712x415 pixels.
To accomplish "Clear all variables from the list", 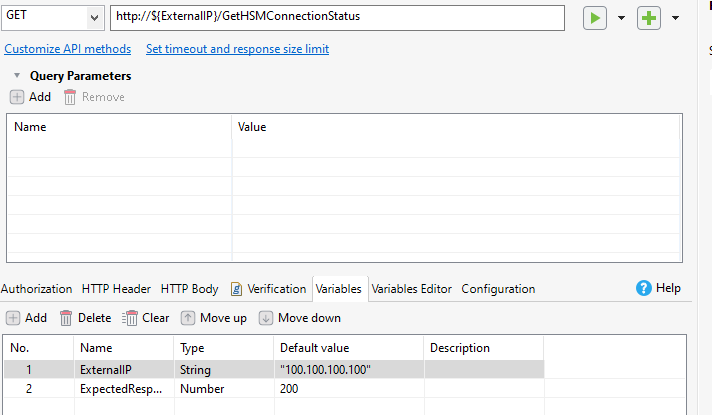I will [x=146, y=318].
